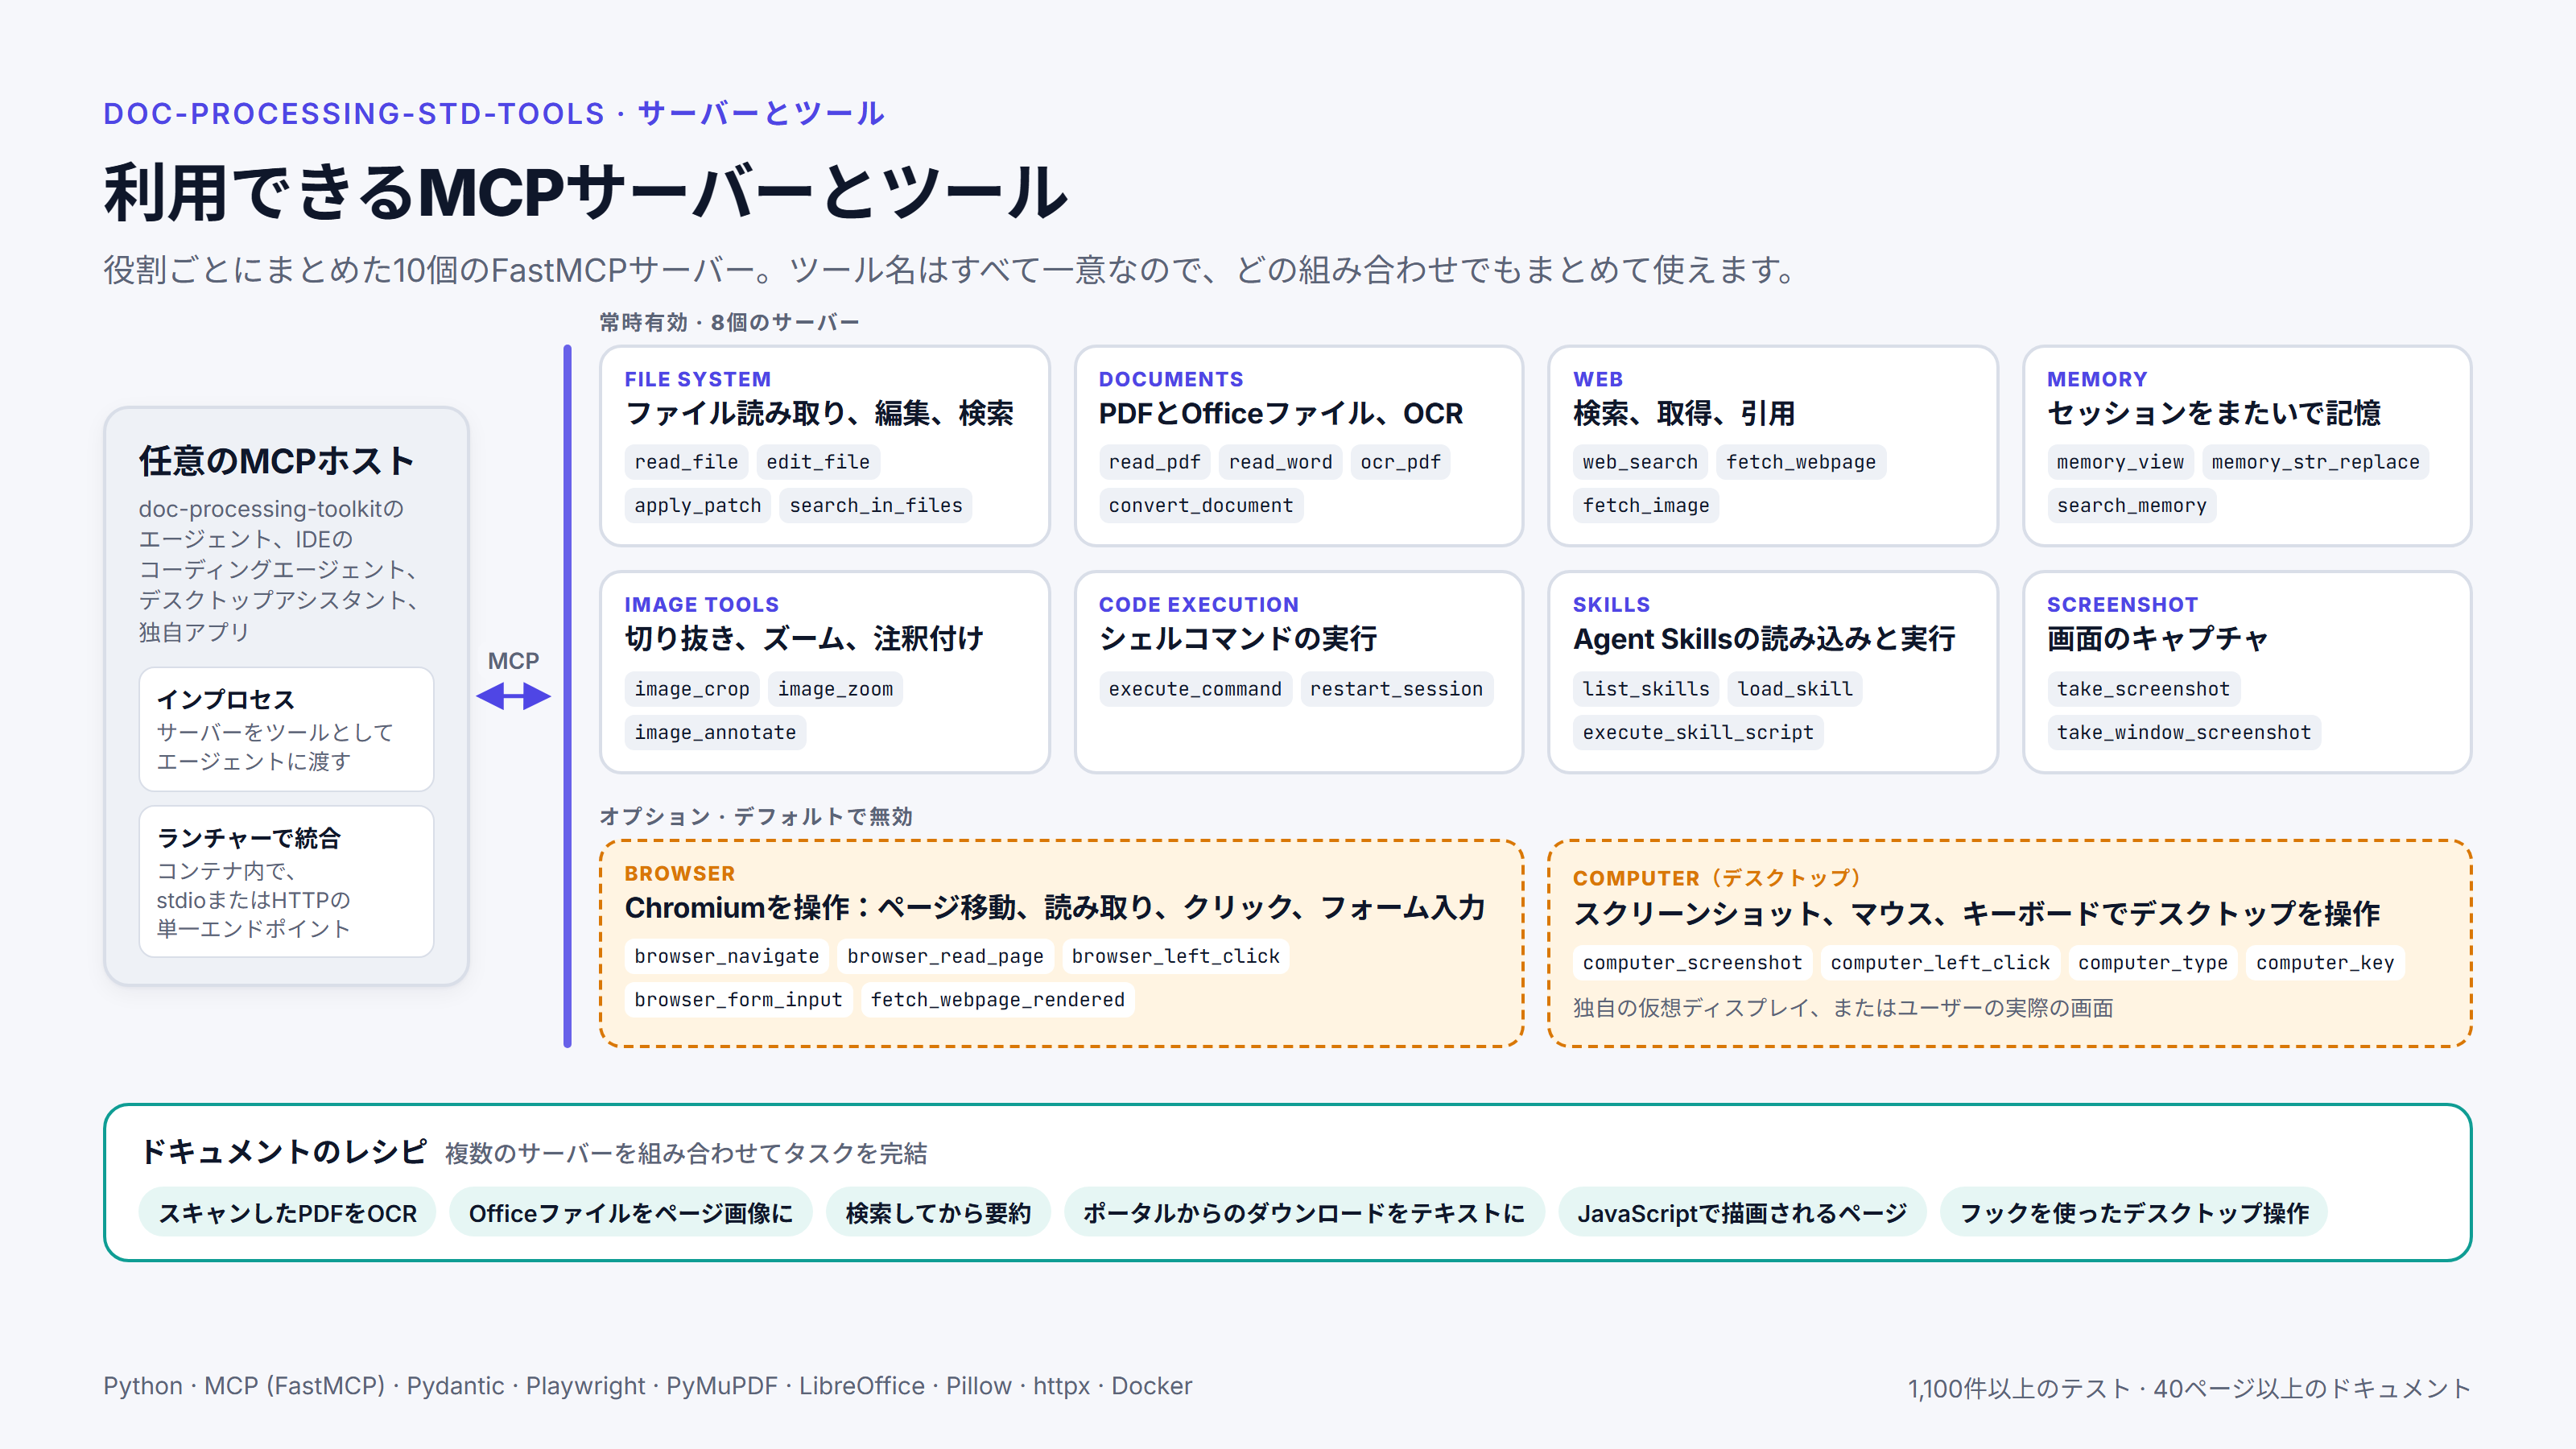Click the browser_left_click chip
Image resolution: width=2576 pixels, height=1449 pixels.
(1176, 957)
